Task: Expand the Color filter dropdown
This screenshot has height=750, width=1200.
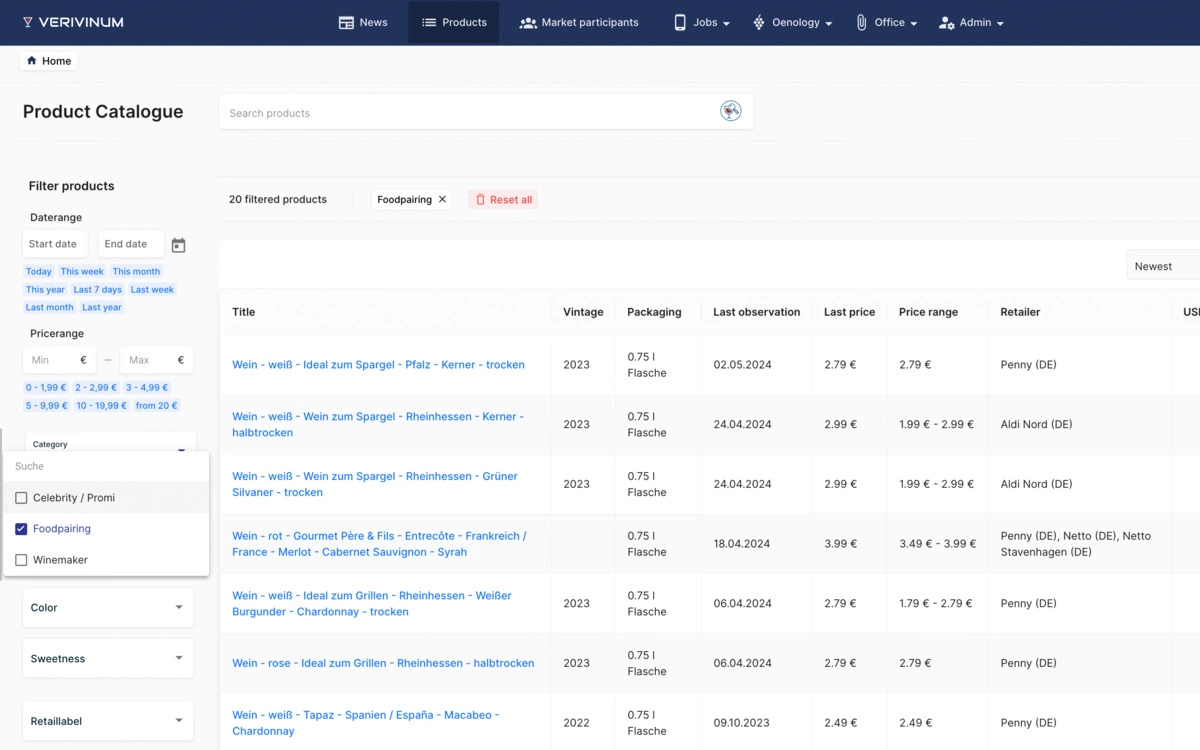Action: tap(108, 607)
